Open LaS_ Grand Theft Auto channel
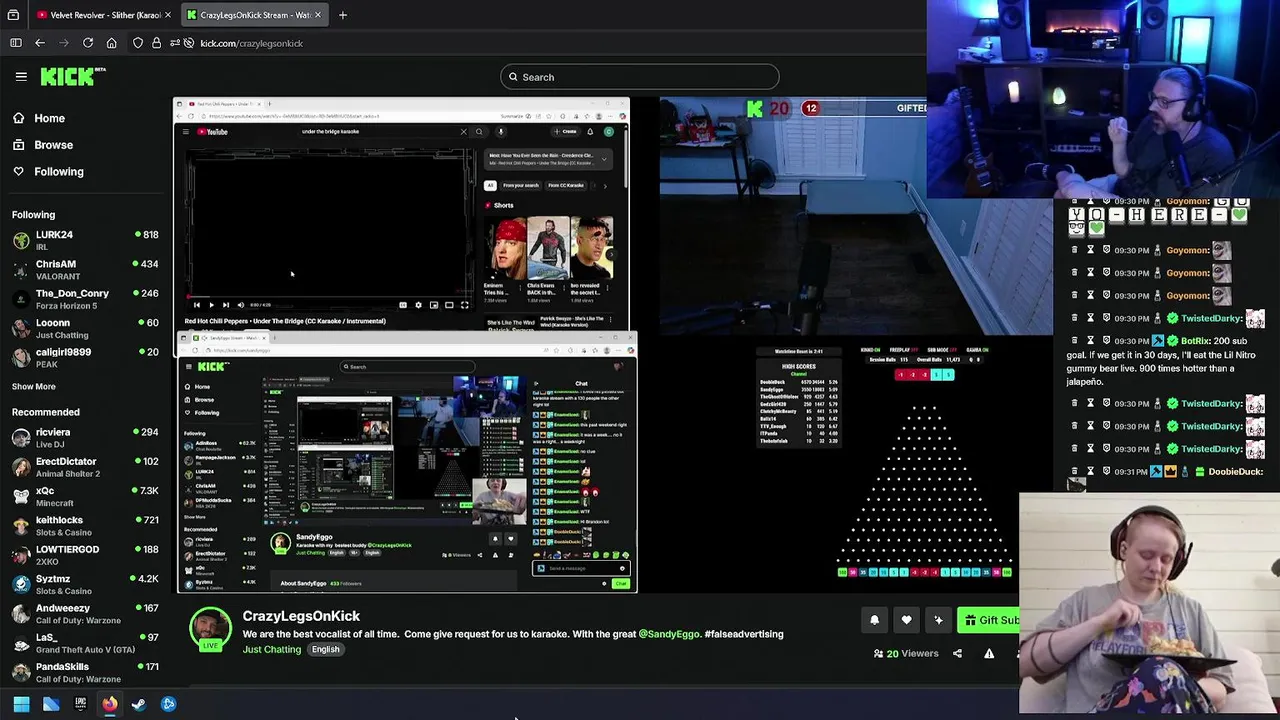Viewport: 1280px width, 720px height. (x=85, y=643)
